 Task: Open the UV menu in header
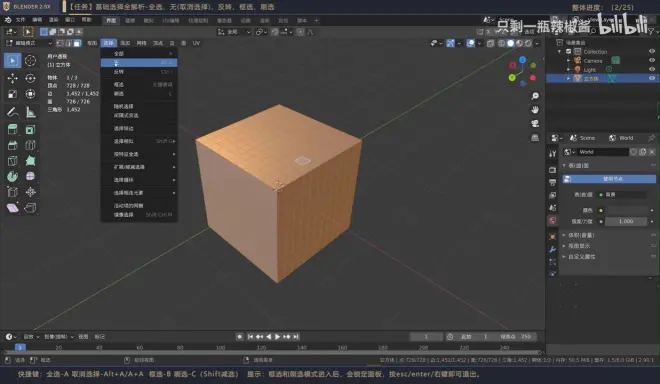pos(196,43)
